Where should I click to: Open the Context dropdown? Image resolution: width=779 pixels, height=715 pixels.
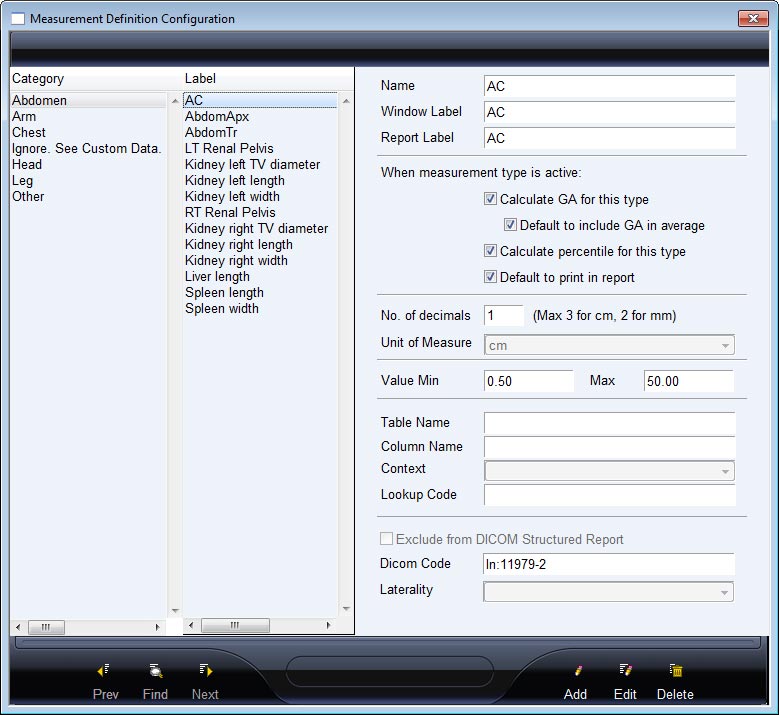(x=609, y=471)
